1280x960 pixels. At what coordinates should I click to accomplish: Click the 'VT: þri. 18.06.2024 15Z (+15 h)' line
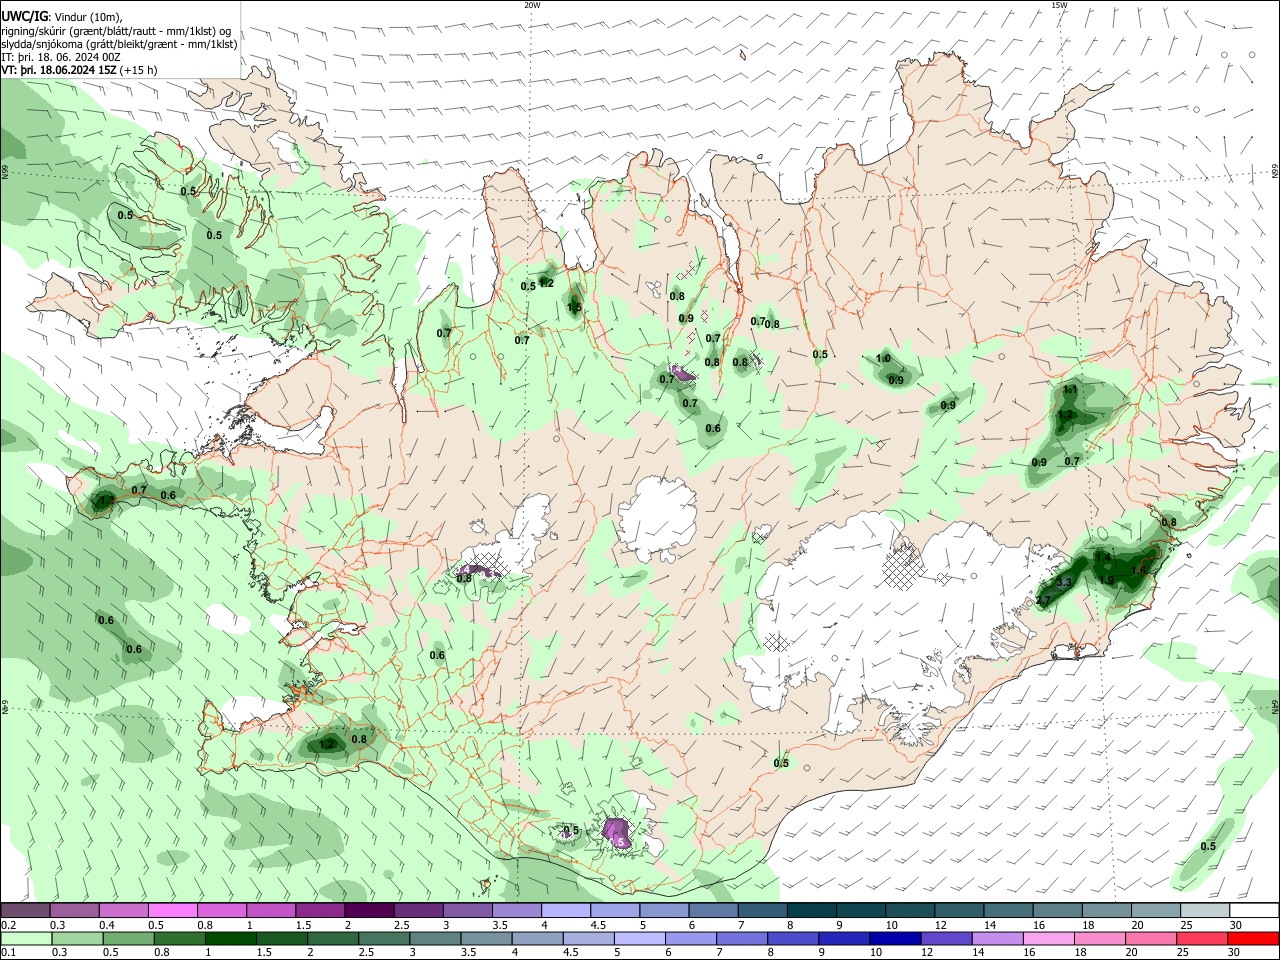coord(79,70)
